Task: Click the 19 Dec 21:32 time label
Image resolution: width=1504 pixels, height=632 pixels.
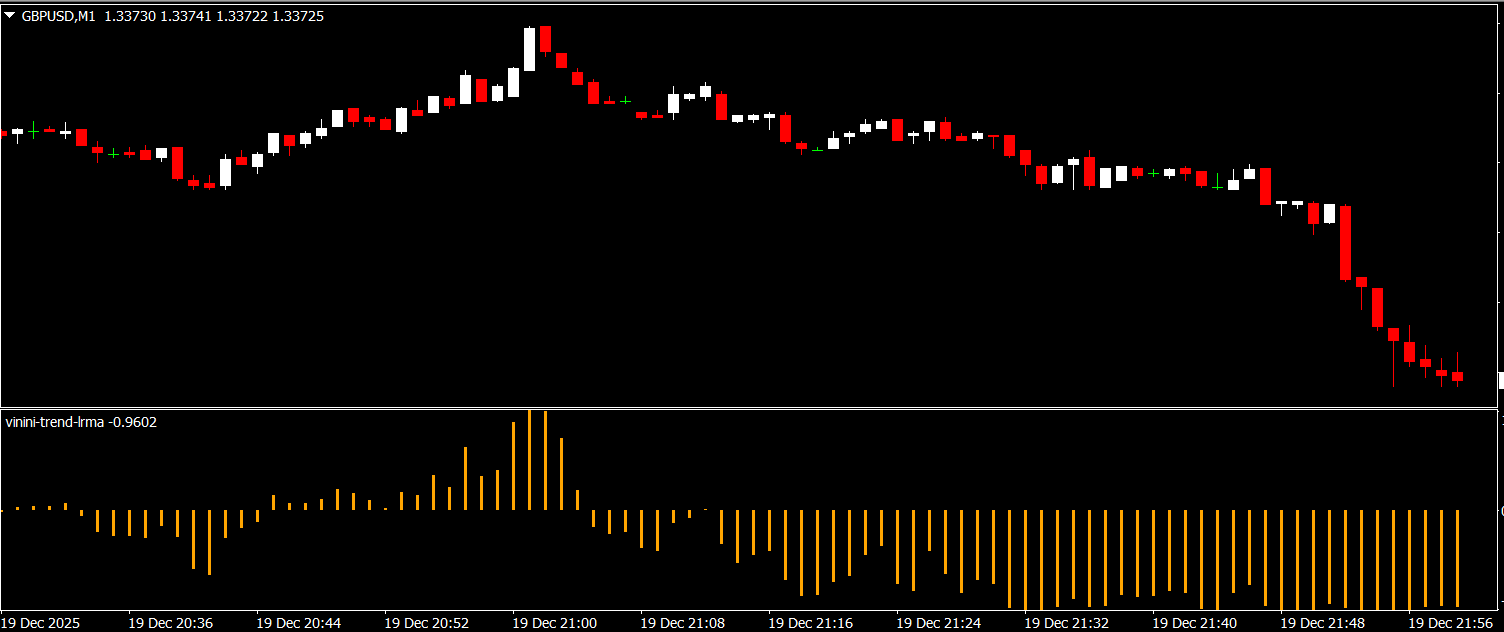Action: pos(1066,622)
